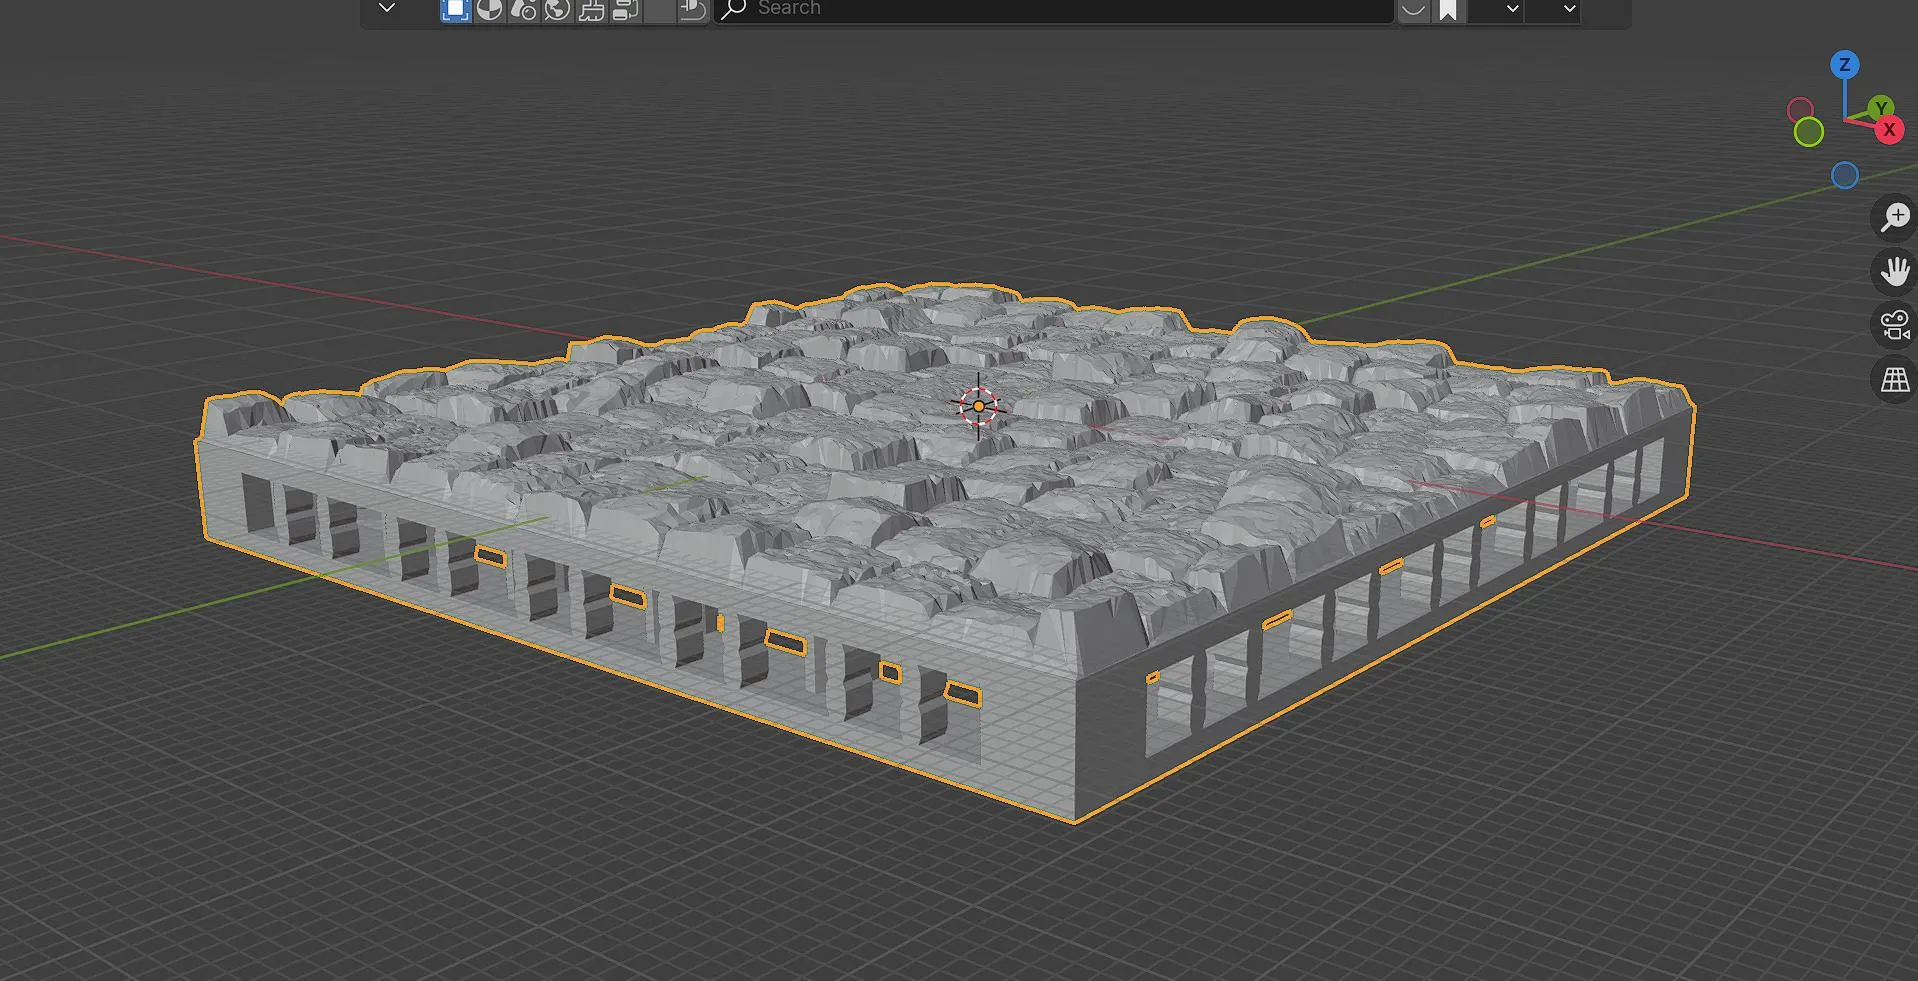
Task: Click the curved-line button beside bookmark
Action: pos(1413,10)
